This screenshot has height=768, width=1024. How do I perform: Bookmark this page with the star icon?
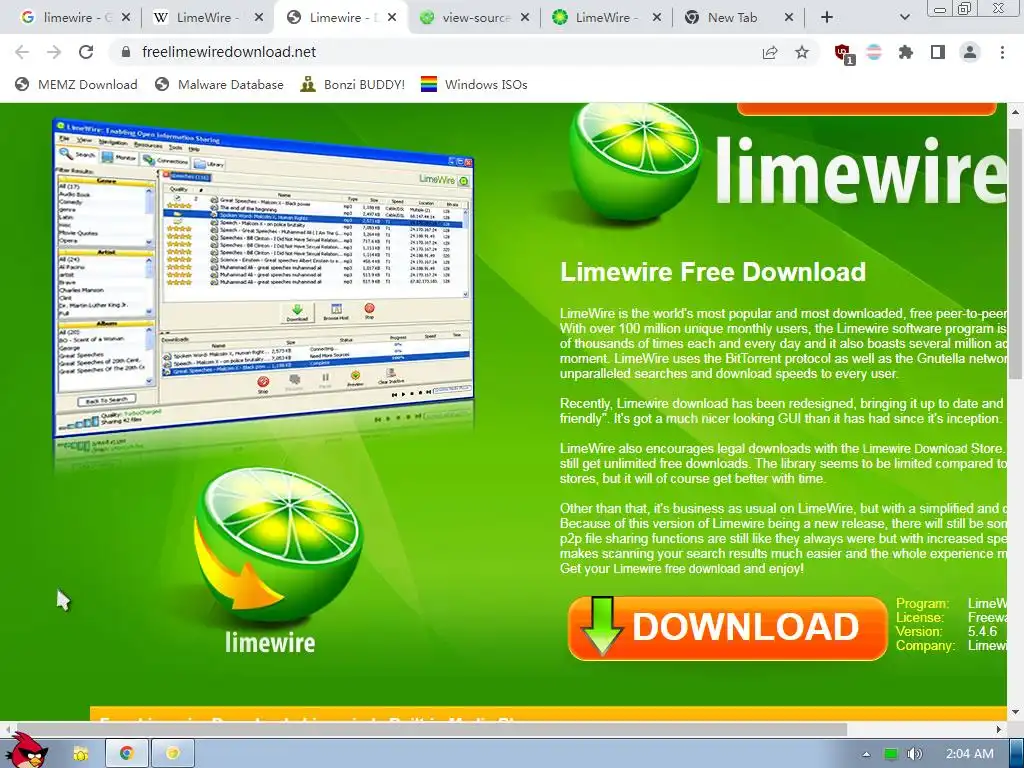[x=802, y=52]
